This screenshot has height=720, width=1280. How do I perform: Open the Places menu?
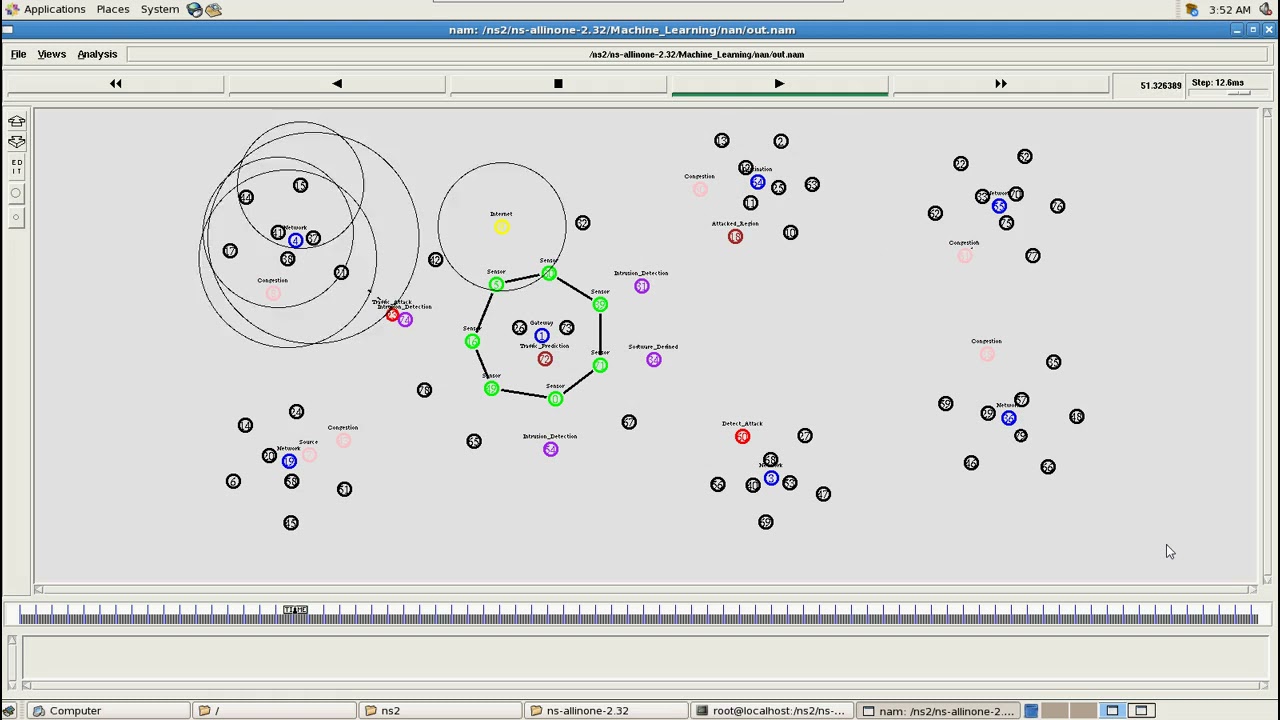click(112, 9)
